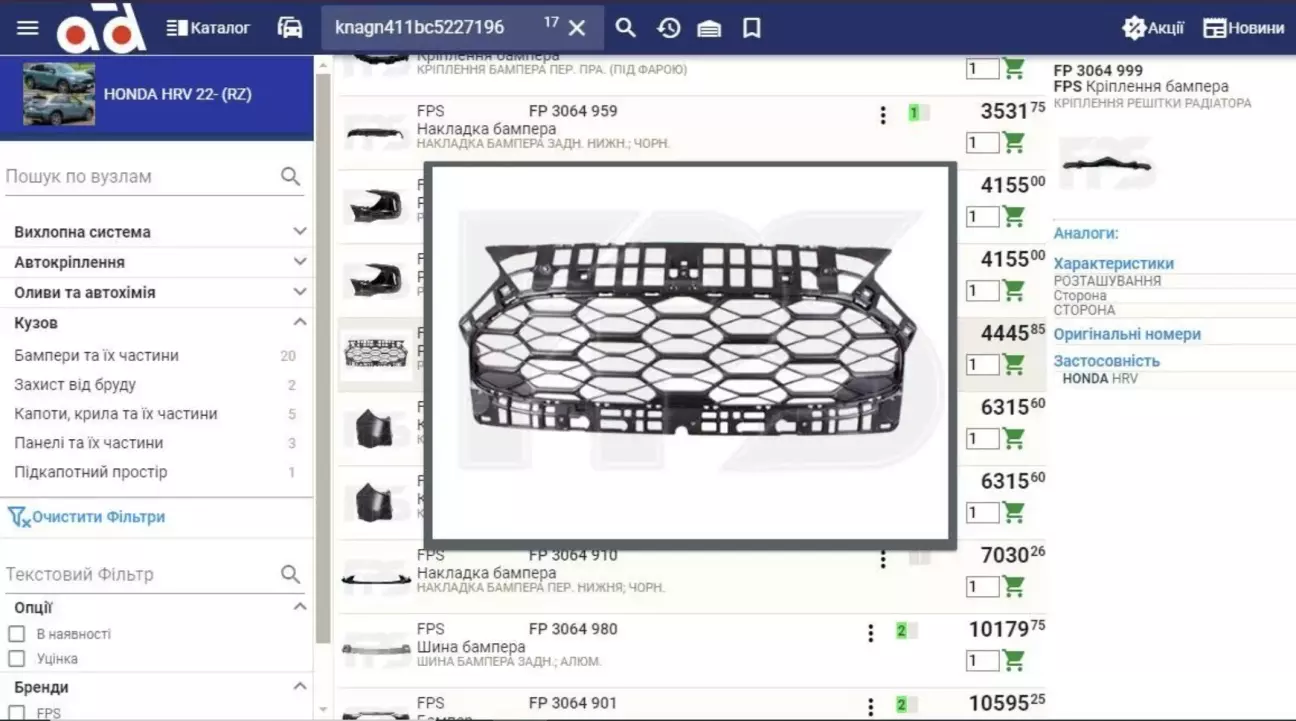Click Очистити Фільтри link
1296x721 pixels.
[87, 517]
